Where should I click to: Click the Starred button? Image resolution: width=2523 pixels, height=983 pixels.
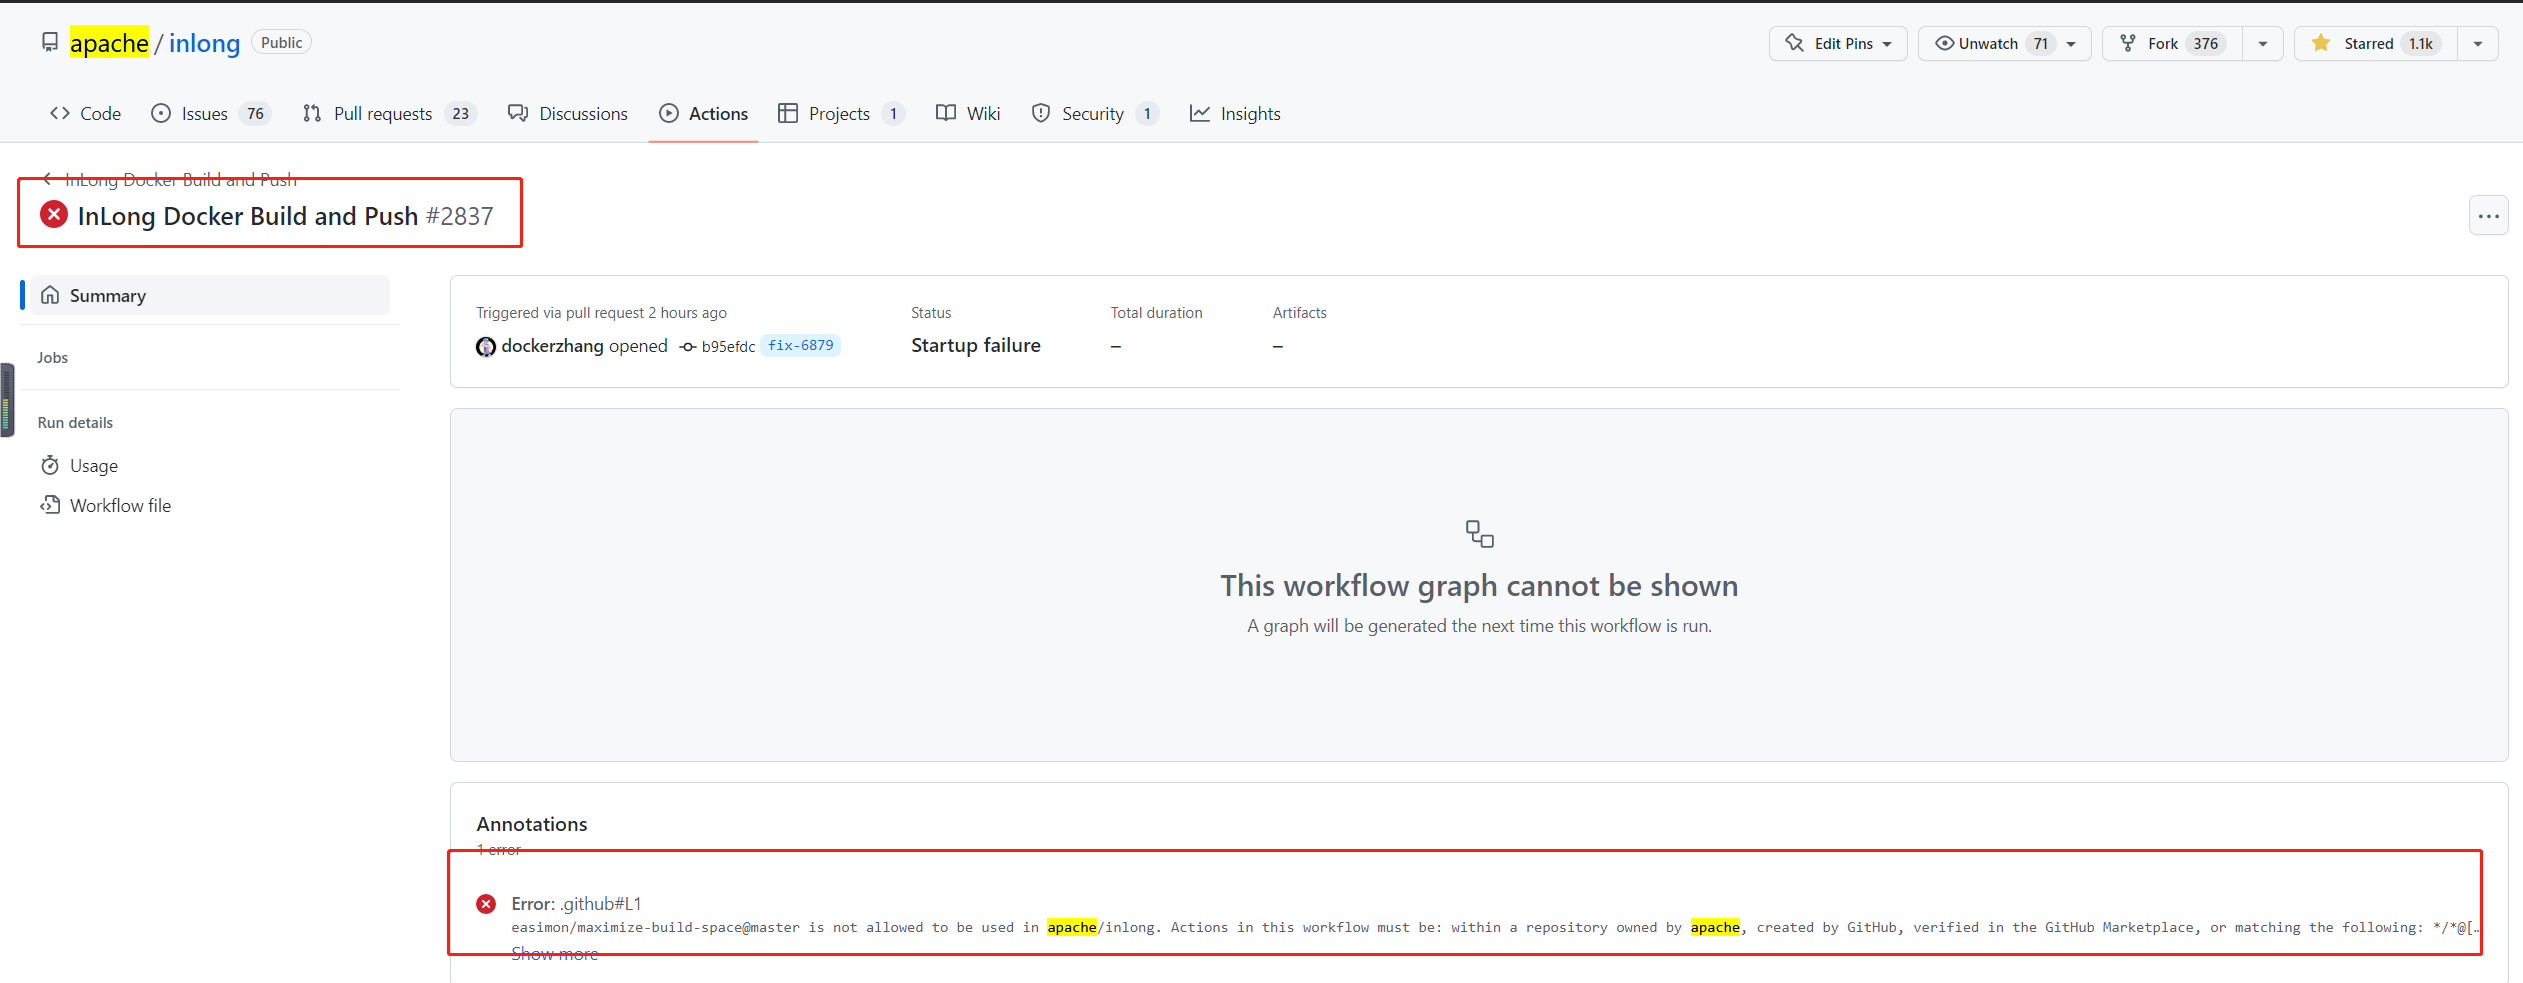(2376, 43)
